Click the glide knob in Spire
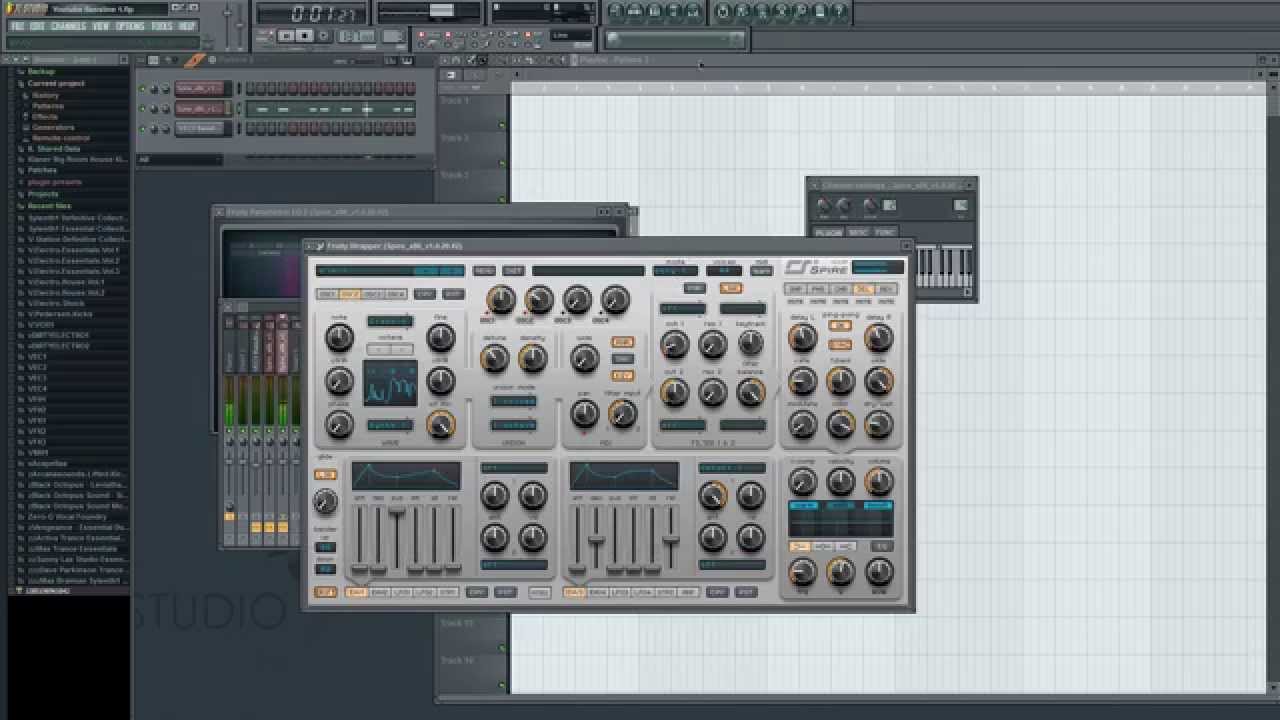 tap(325, 502)
